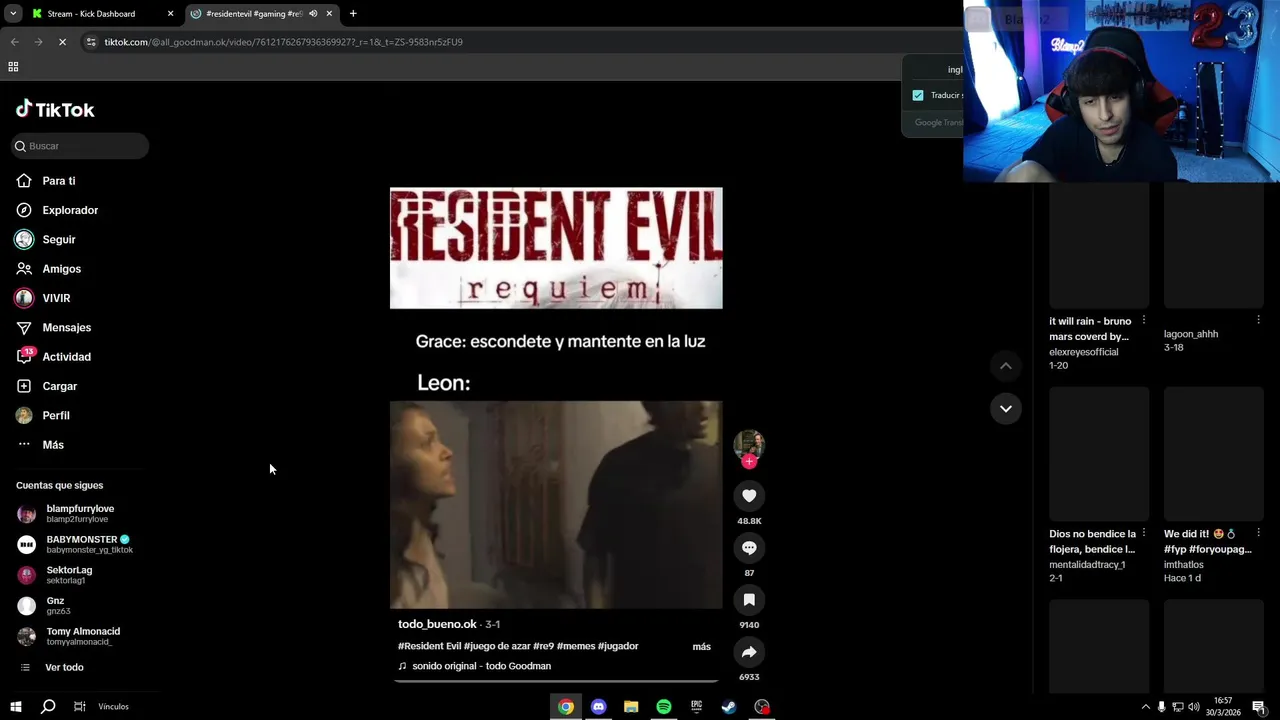Follow creator with red plus badge

coord(749,461)
